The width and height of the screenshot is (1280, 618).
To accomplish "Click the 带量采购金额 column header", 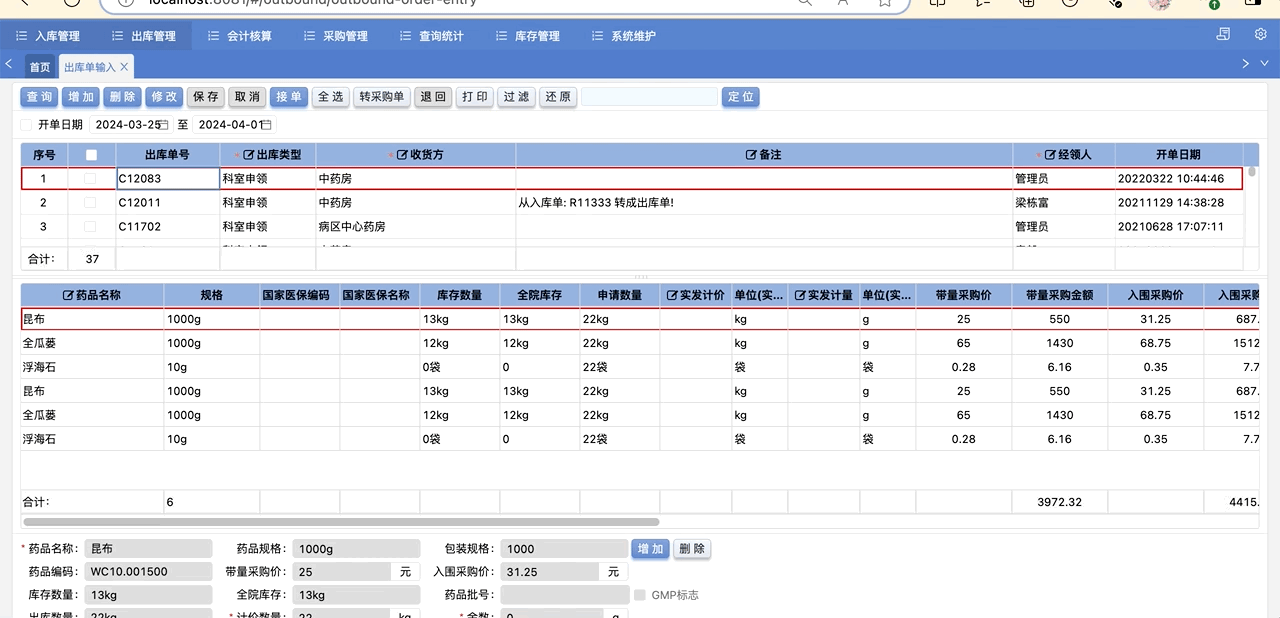I will [1059, 295].
